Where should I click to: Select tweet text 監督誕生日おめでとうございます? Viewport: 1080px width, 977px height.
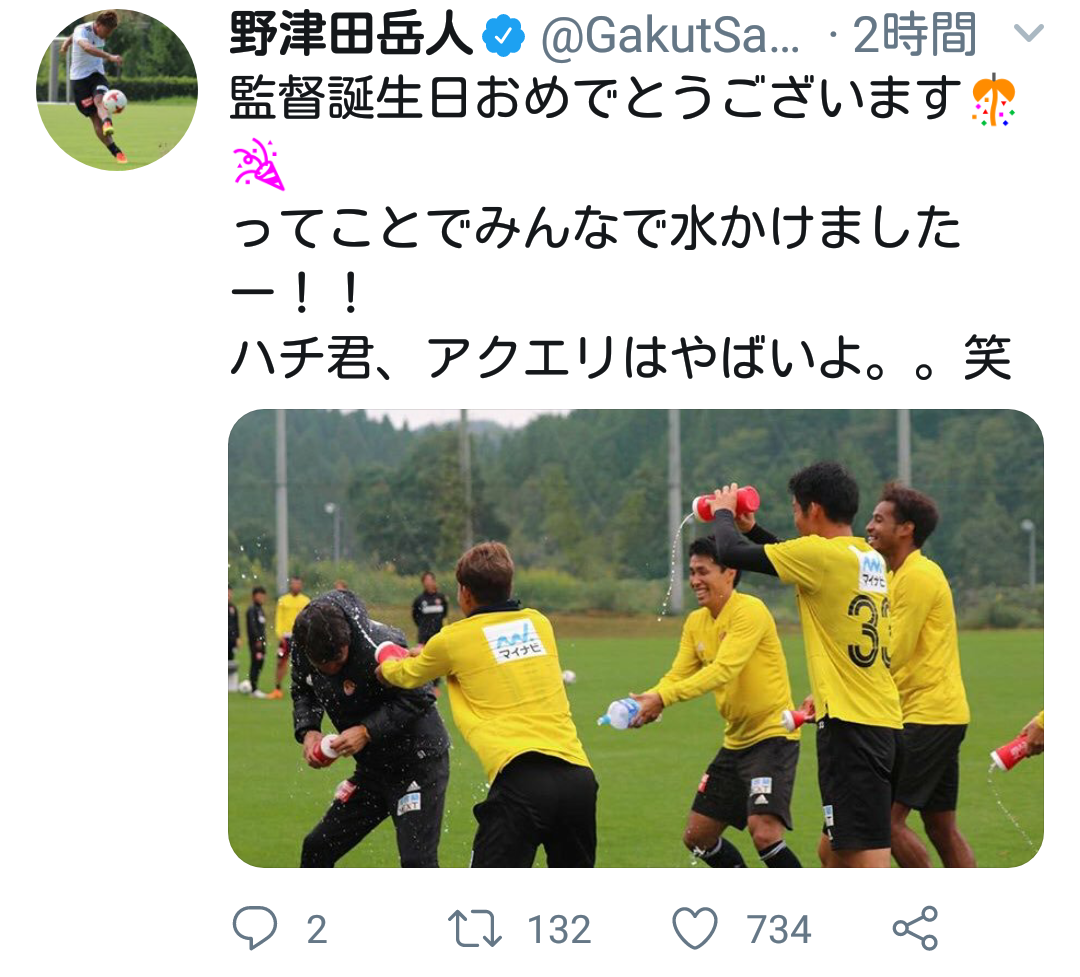point(596,97)
